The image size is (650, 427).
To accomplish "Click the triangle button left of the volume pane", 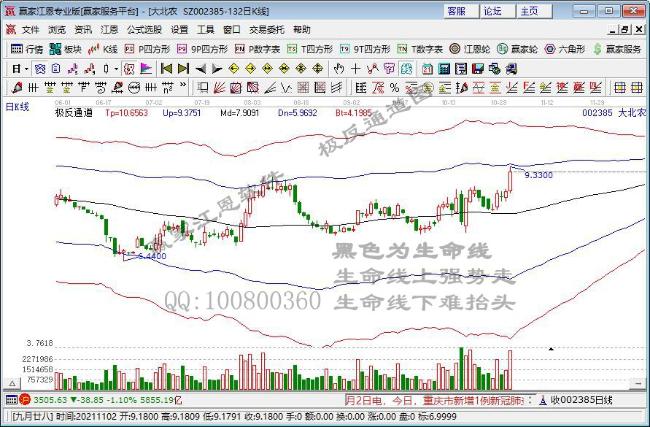I will click(x=12, y=384).
